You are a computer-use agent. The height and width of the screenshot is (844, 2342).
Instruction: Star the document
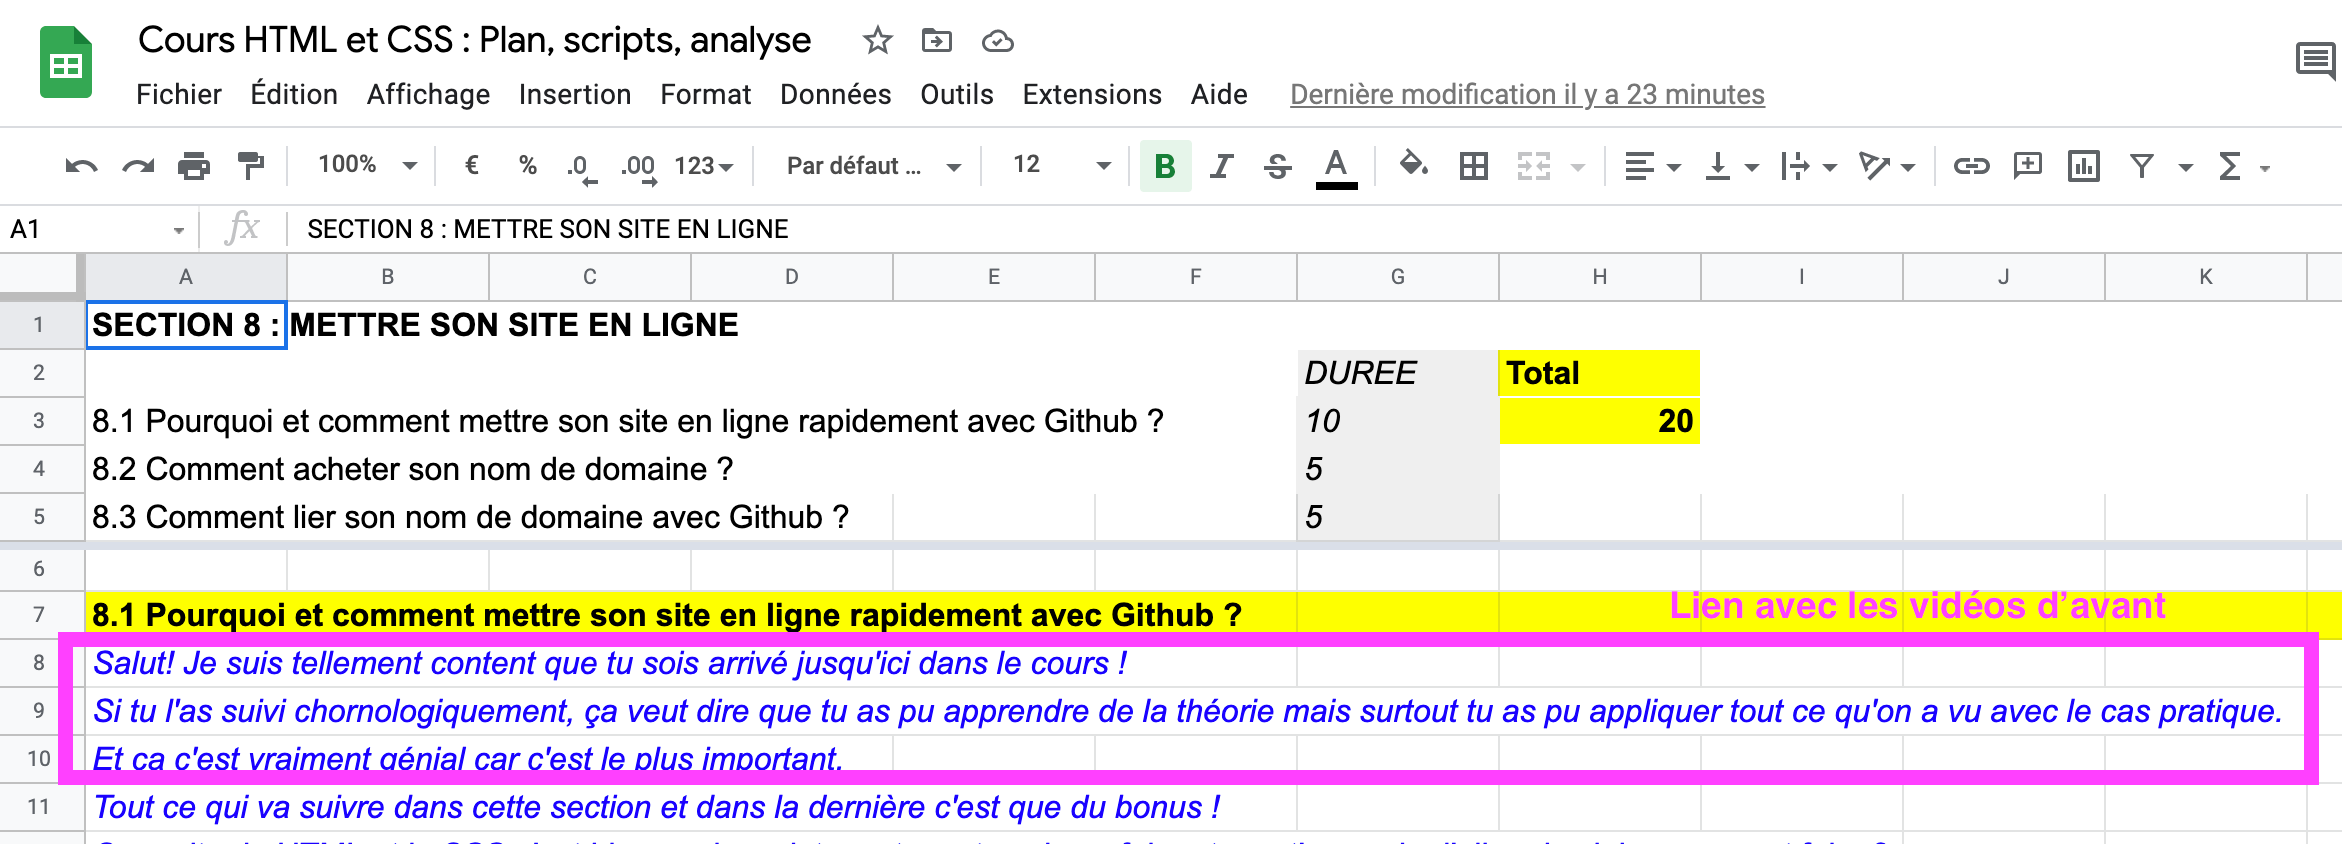tap(877, 41)
